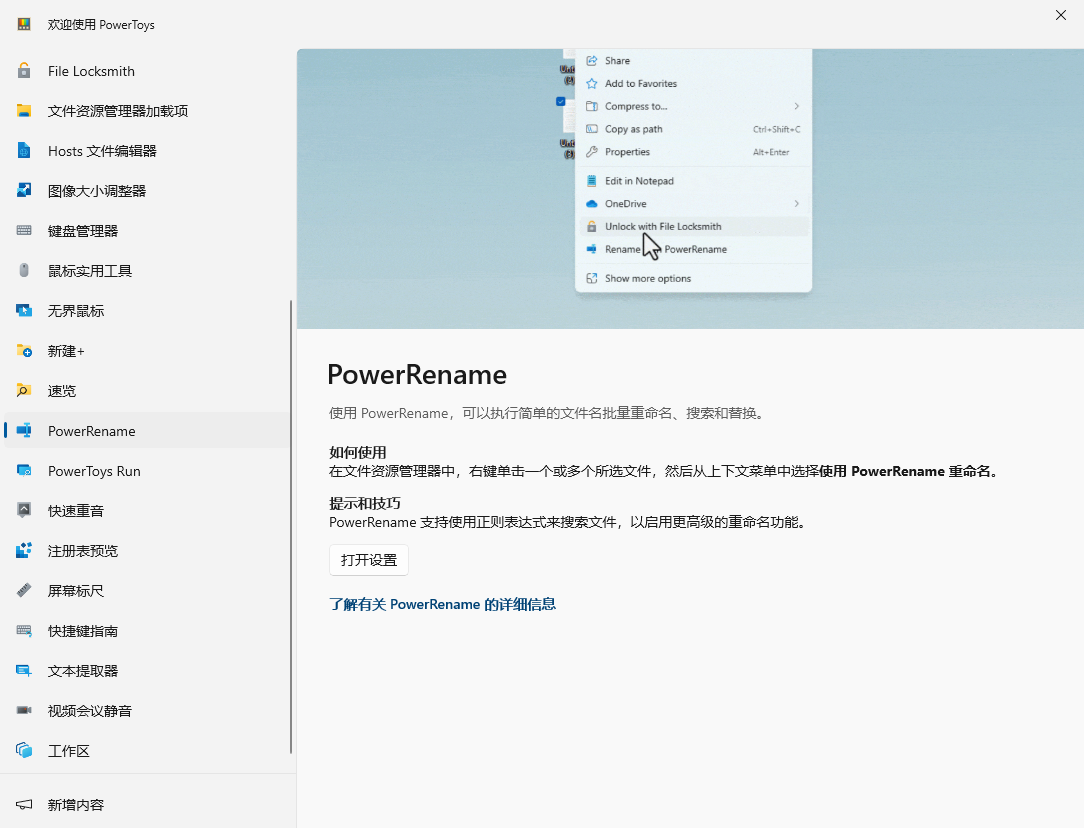This screenshot has height=828, width=1084.
Task: Expand the OneDrive submenu chevron
Action: click(796, 203)
